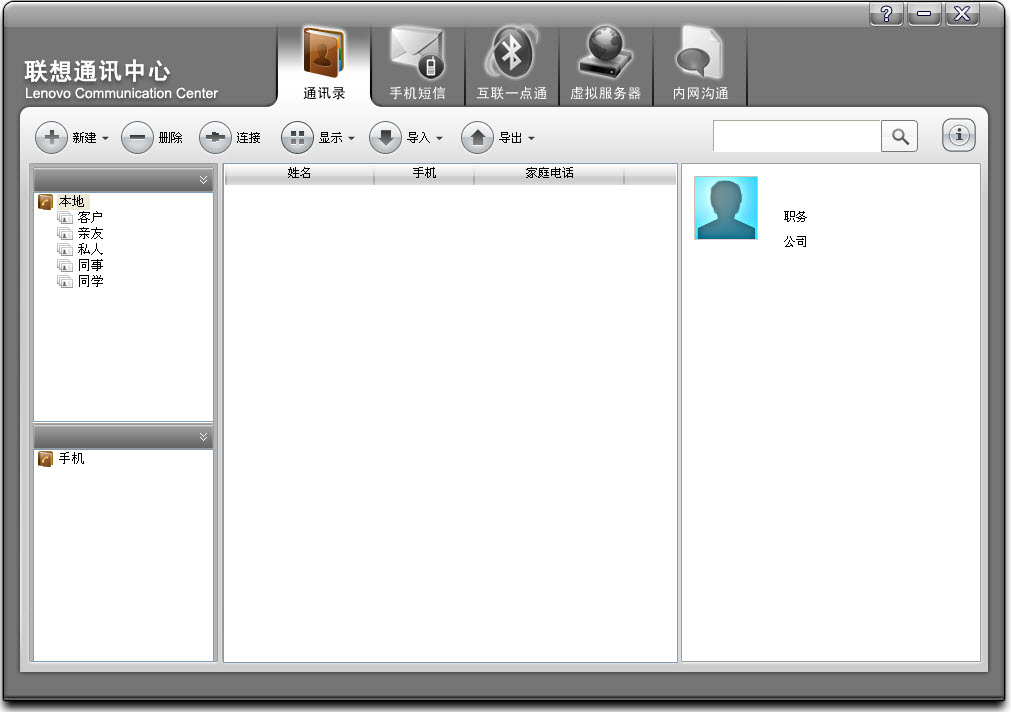The height and width of the screenshot is (712, 1011).
Task: Select the 亲友 group
Action: pyautogui.click(x=90, y=233)
